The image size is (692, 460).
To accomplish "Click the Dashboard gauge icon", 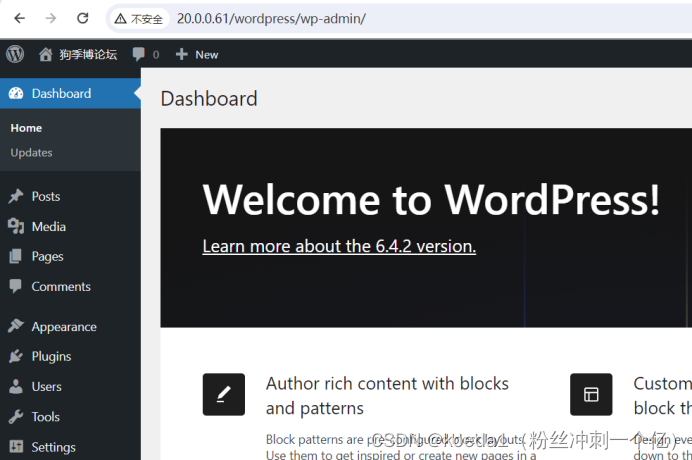I will click(16, 93).
